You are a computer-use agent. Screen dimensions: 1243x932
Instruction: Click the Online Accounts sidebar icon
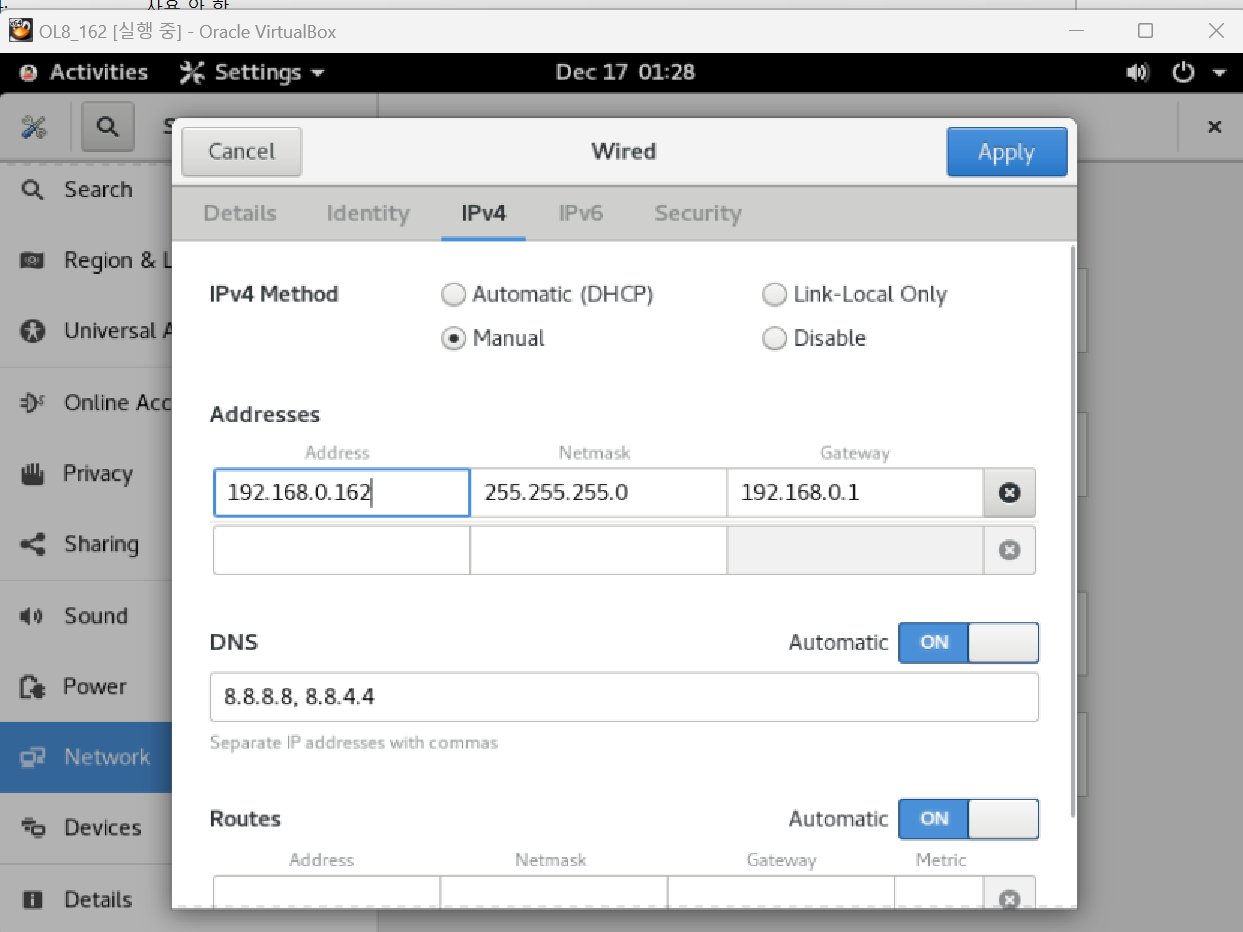(33, 402)
